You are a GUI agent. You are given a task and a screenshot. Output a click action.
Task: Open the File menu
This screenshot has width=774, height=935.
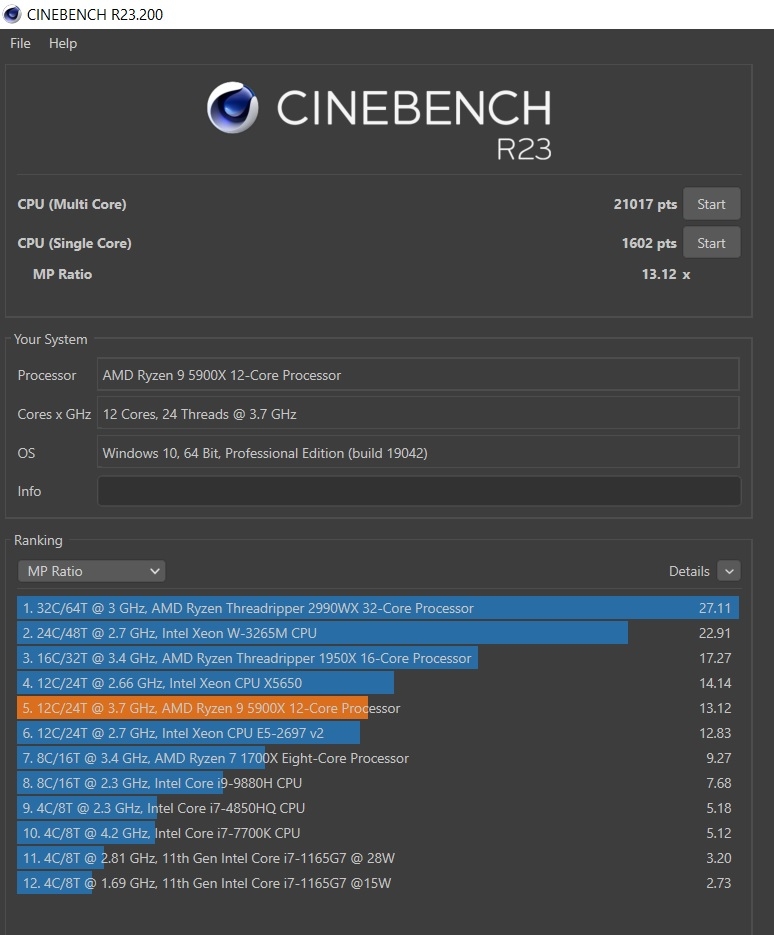pyautogui.click(x=20, y=44)
